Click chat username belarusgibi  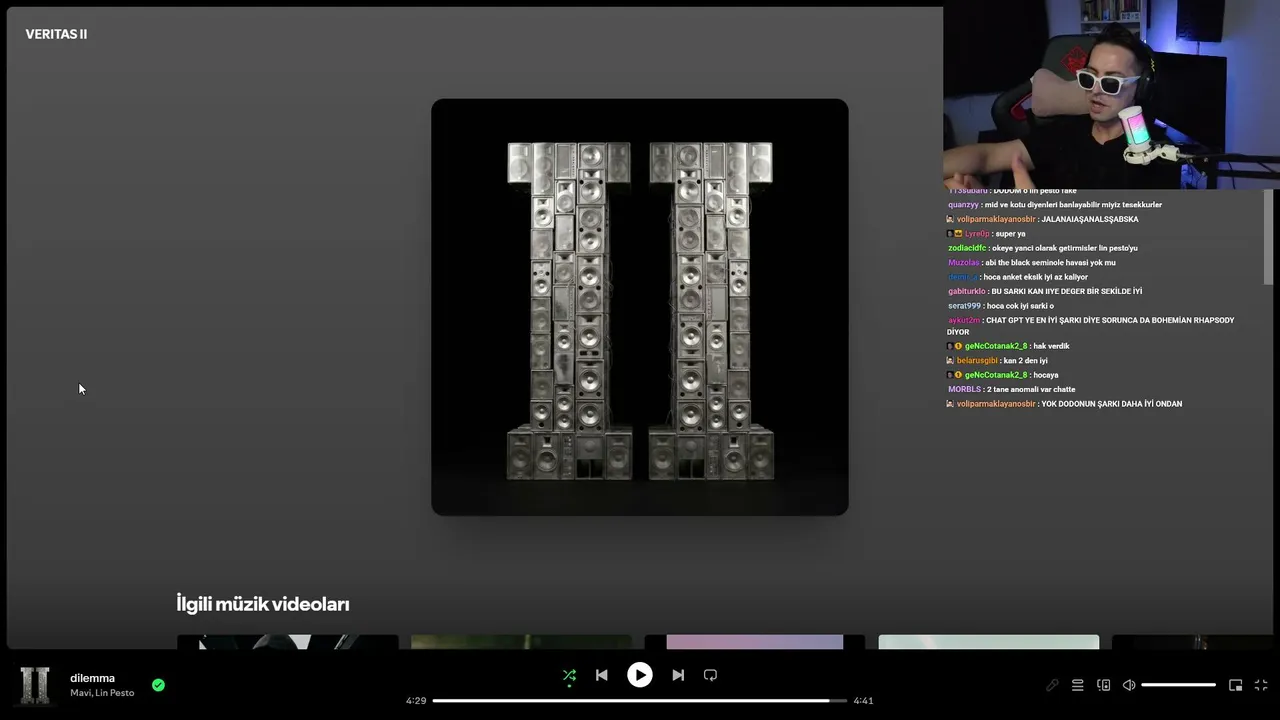[x=976, y=360]
